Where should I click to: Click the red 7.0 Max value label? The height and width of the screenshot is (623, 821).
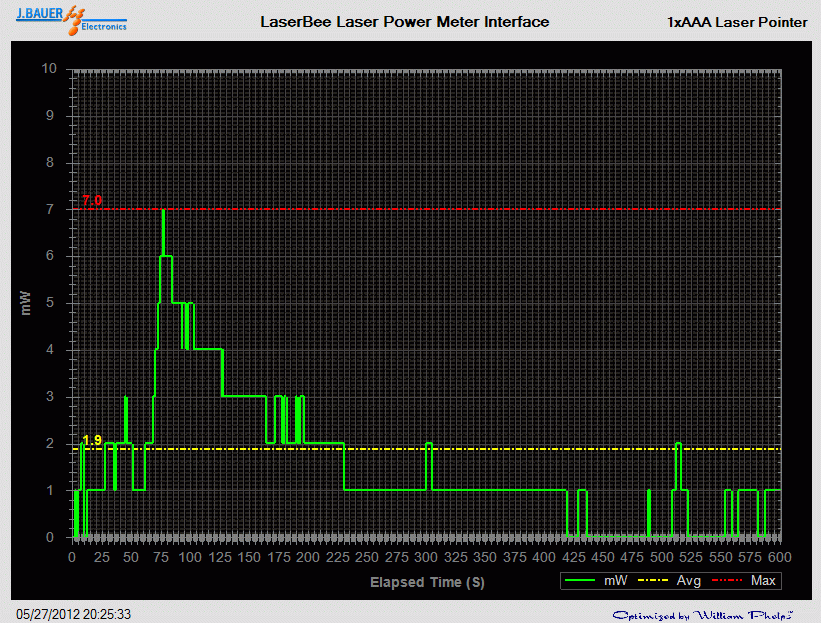91,200
